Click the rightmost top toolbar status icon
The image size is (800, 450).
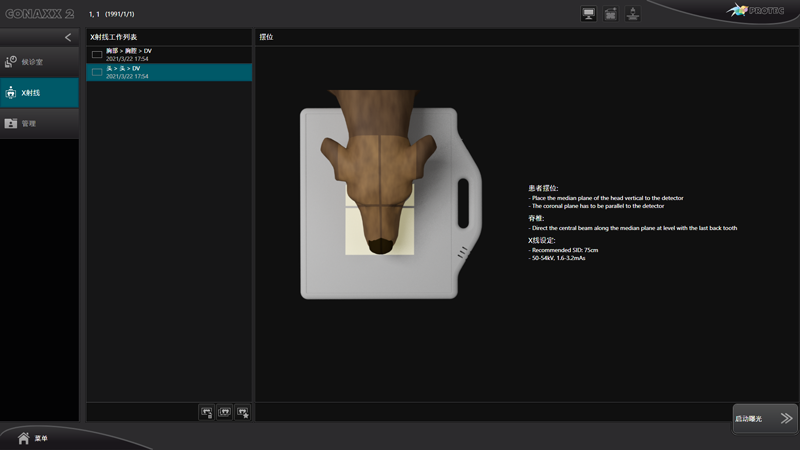click(633, 14)
